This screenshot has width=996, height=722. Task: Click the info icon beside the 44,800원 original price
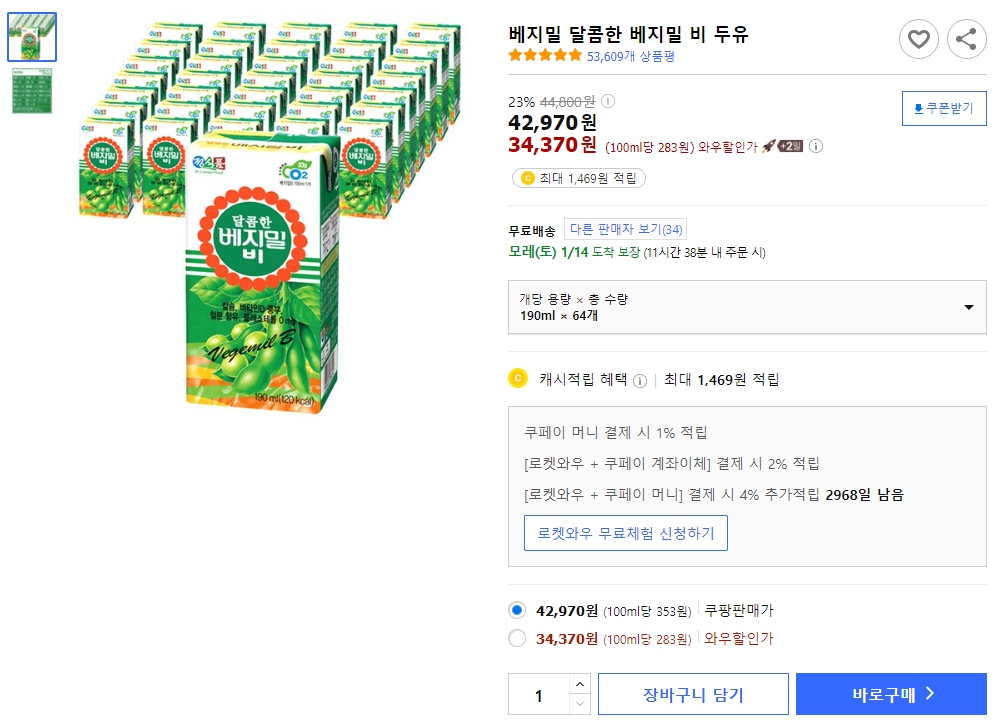coord(609,100)
